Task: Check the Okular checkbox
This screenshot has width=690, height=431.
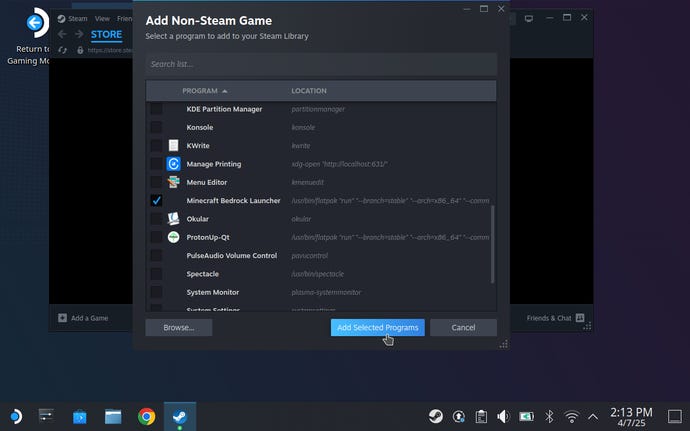Action: point(156,219)
